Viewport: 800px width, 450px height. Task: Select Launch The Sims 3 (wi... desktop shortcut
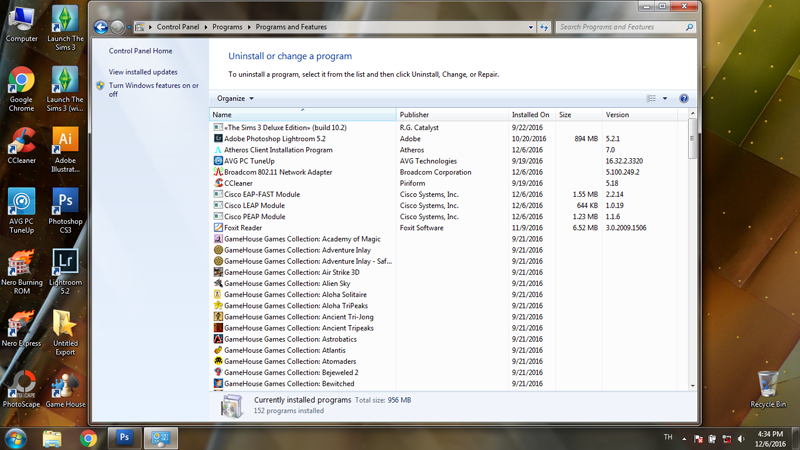(x=65, y=89)
